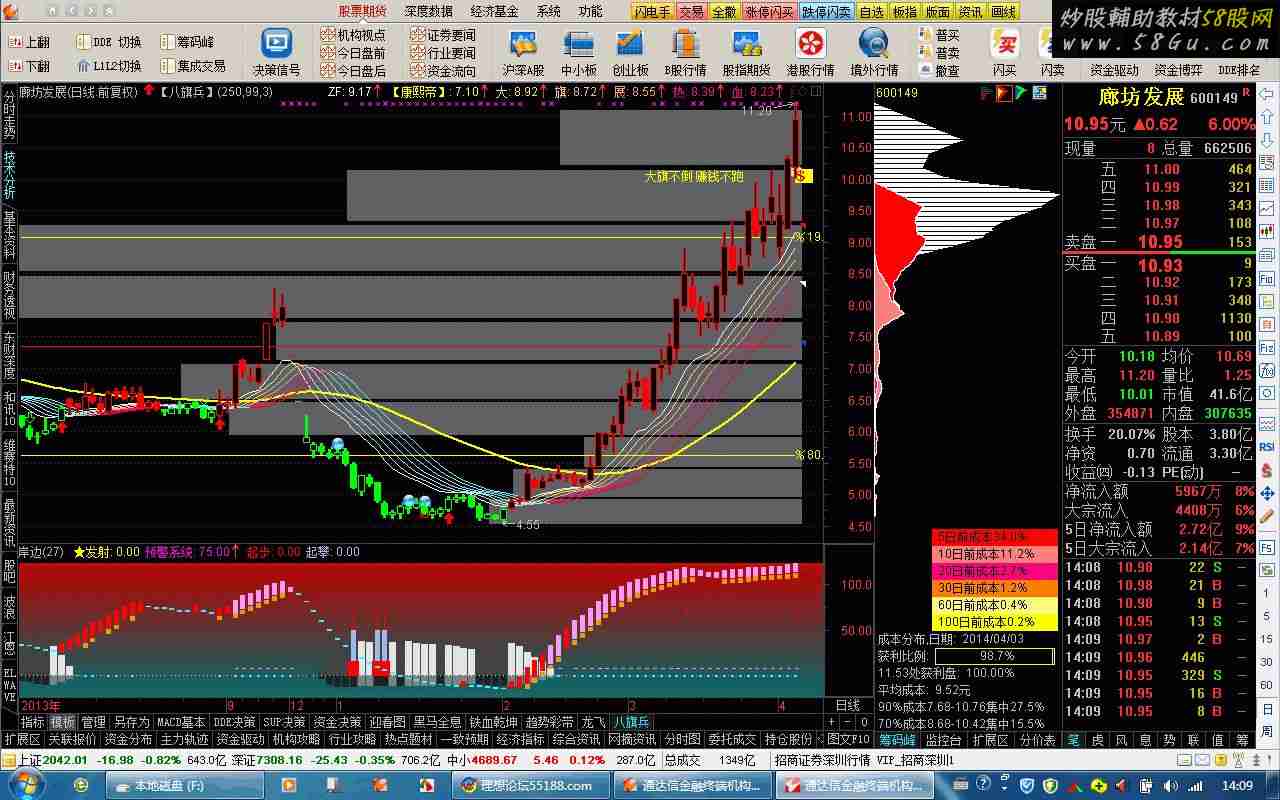
Task: Open the 股票期货 menu
Action: 362,11
